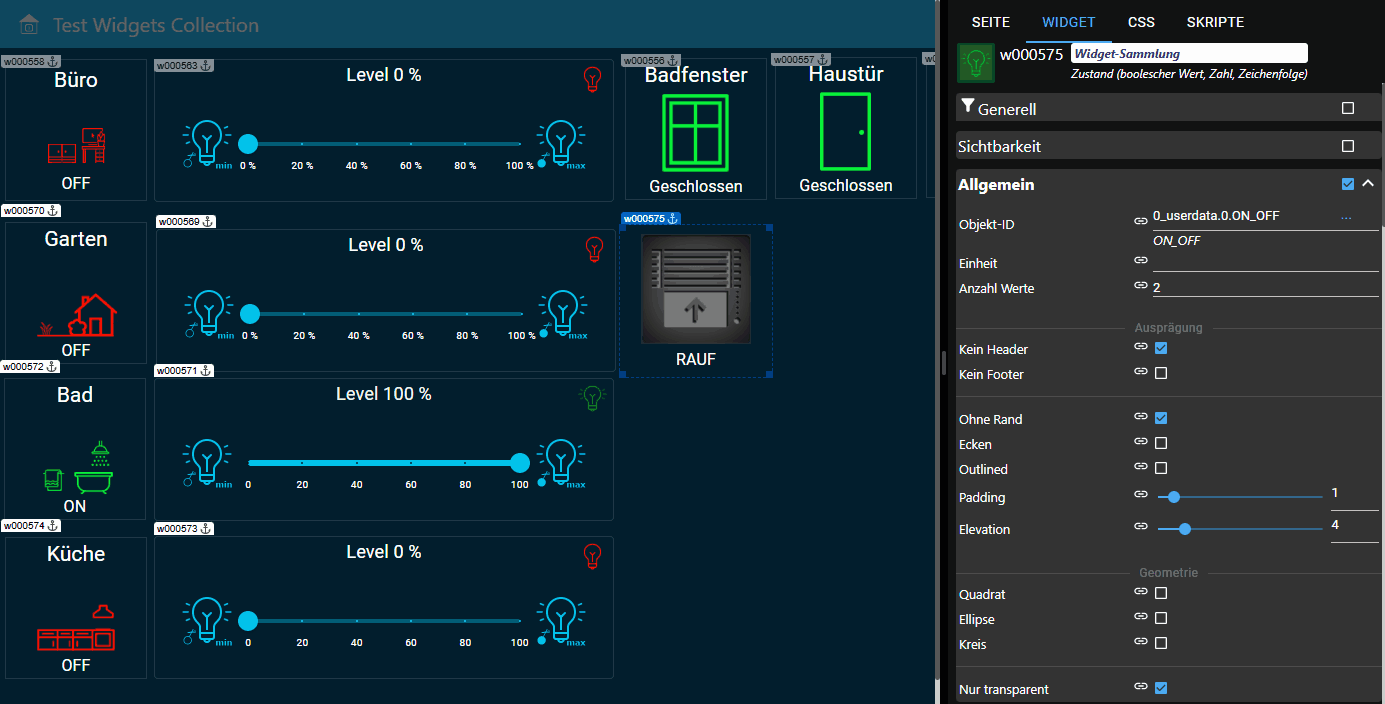Uncheck the Nur transparent checkbox
The image size is (1385, 704).
pos(1161,688)
